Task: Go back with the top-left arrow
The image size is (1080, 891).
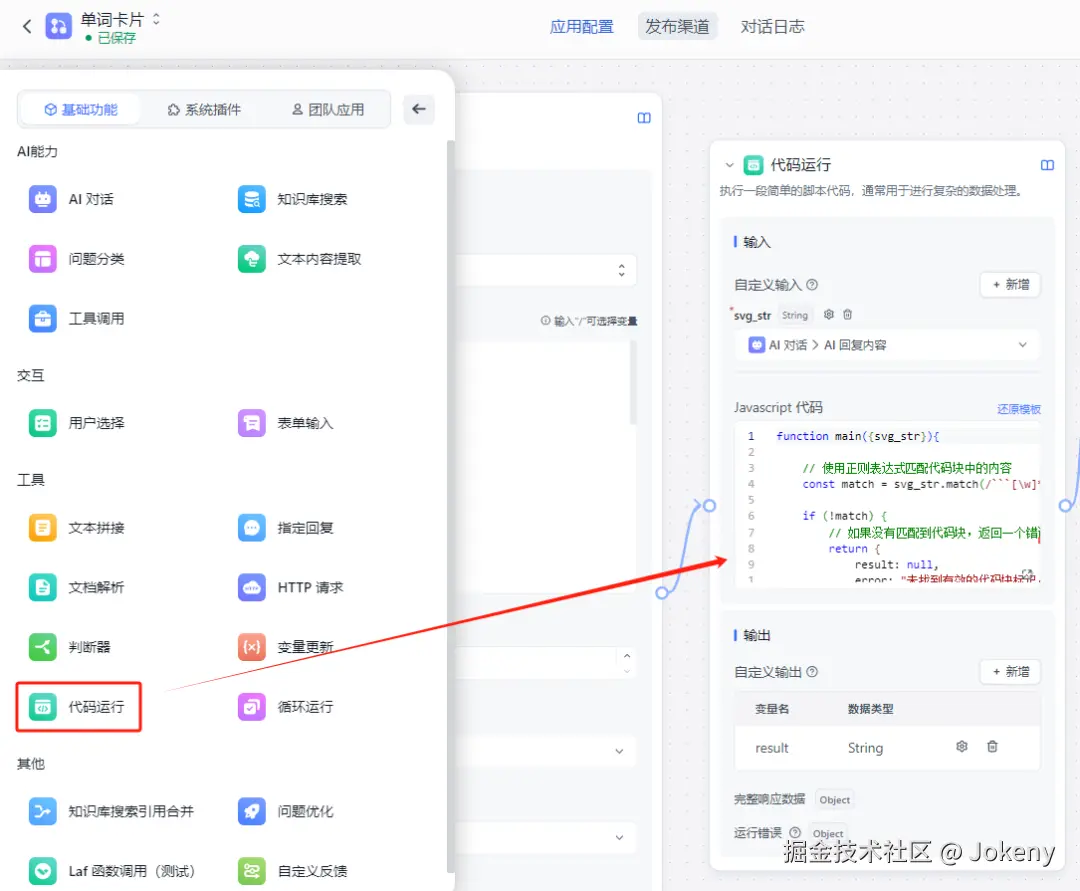Action: coord(27,27)
